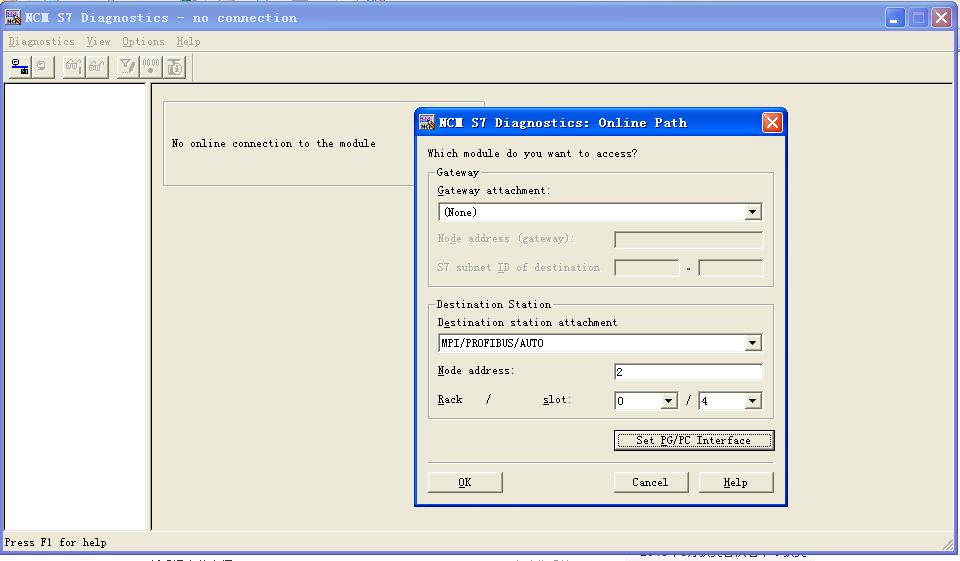Click the 'Rack' label
Viewport: 960px width, 561px height.
450,399
